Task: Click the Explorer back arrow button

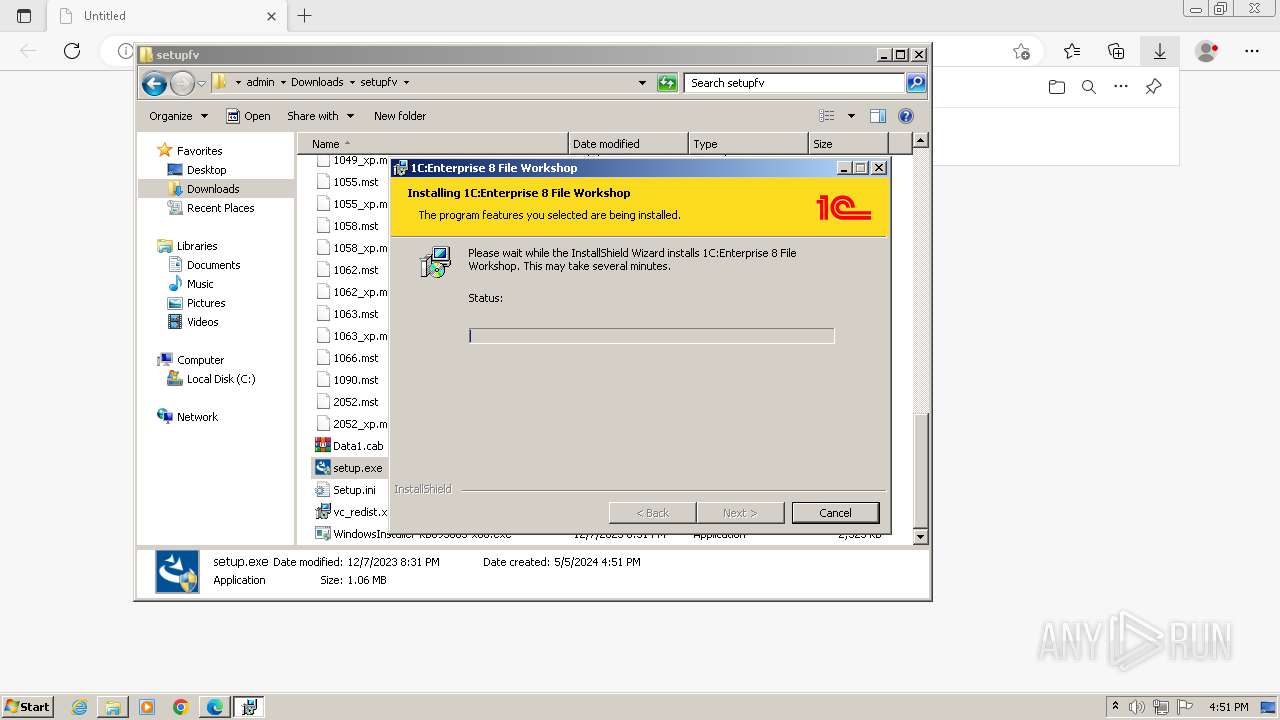Action: pos(154,83)
